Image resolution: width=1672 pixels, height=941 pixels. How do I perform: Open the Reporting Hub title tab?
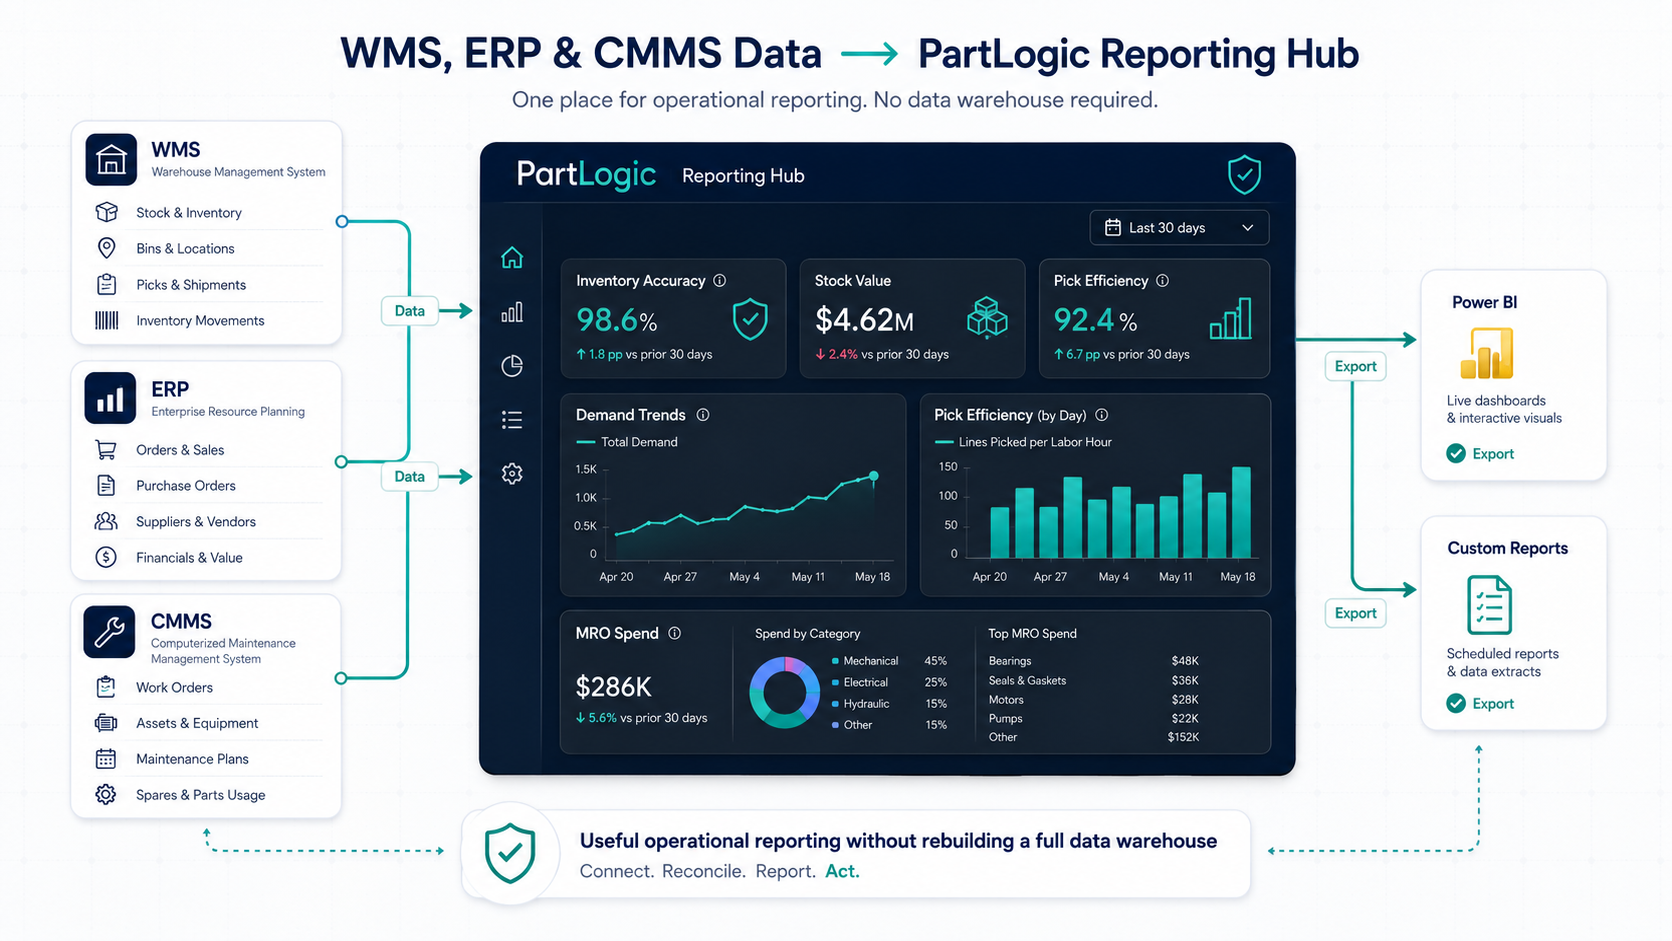[743, 176]
